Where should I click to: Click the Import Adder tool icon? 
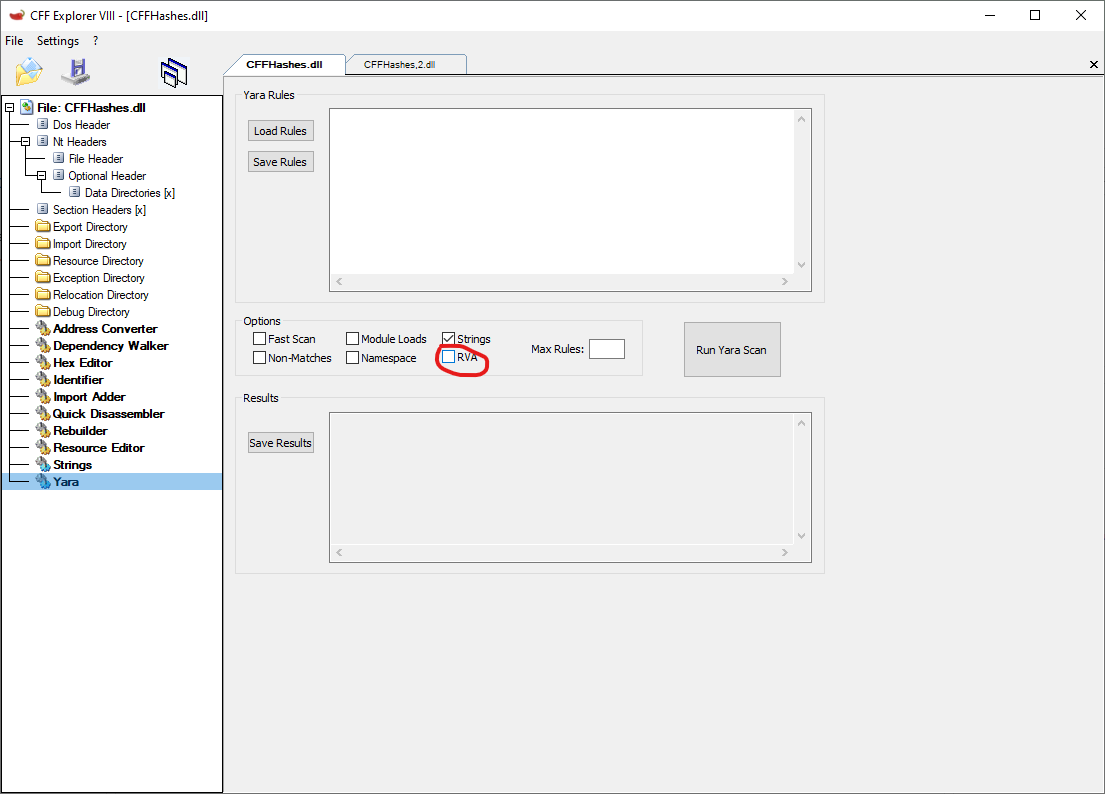click(x=43, y=396)
